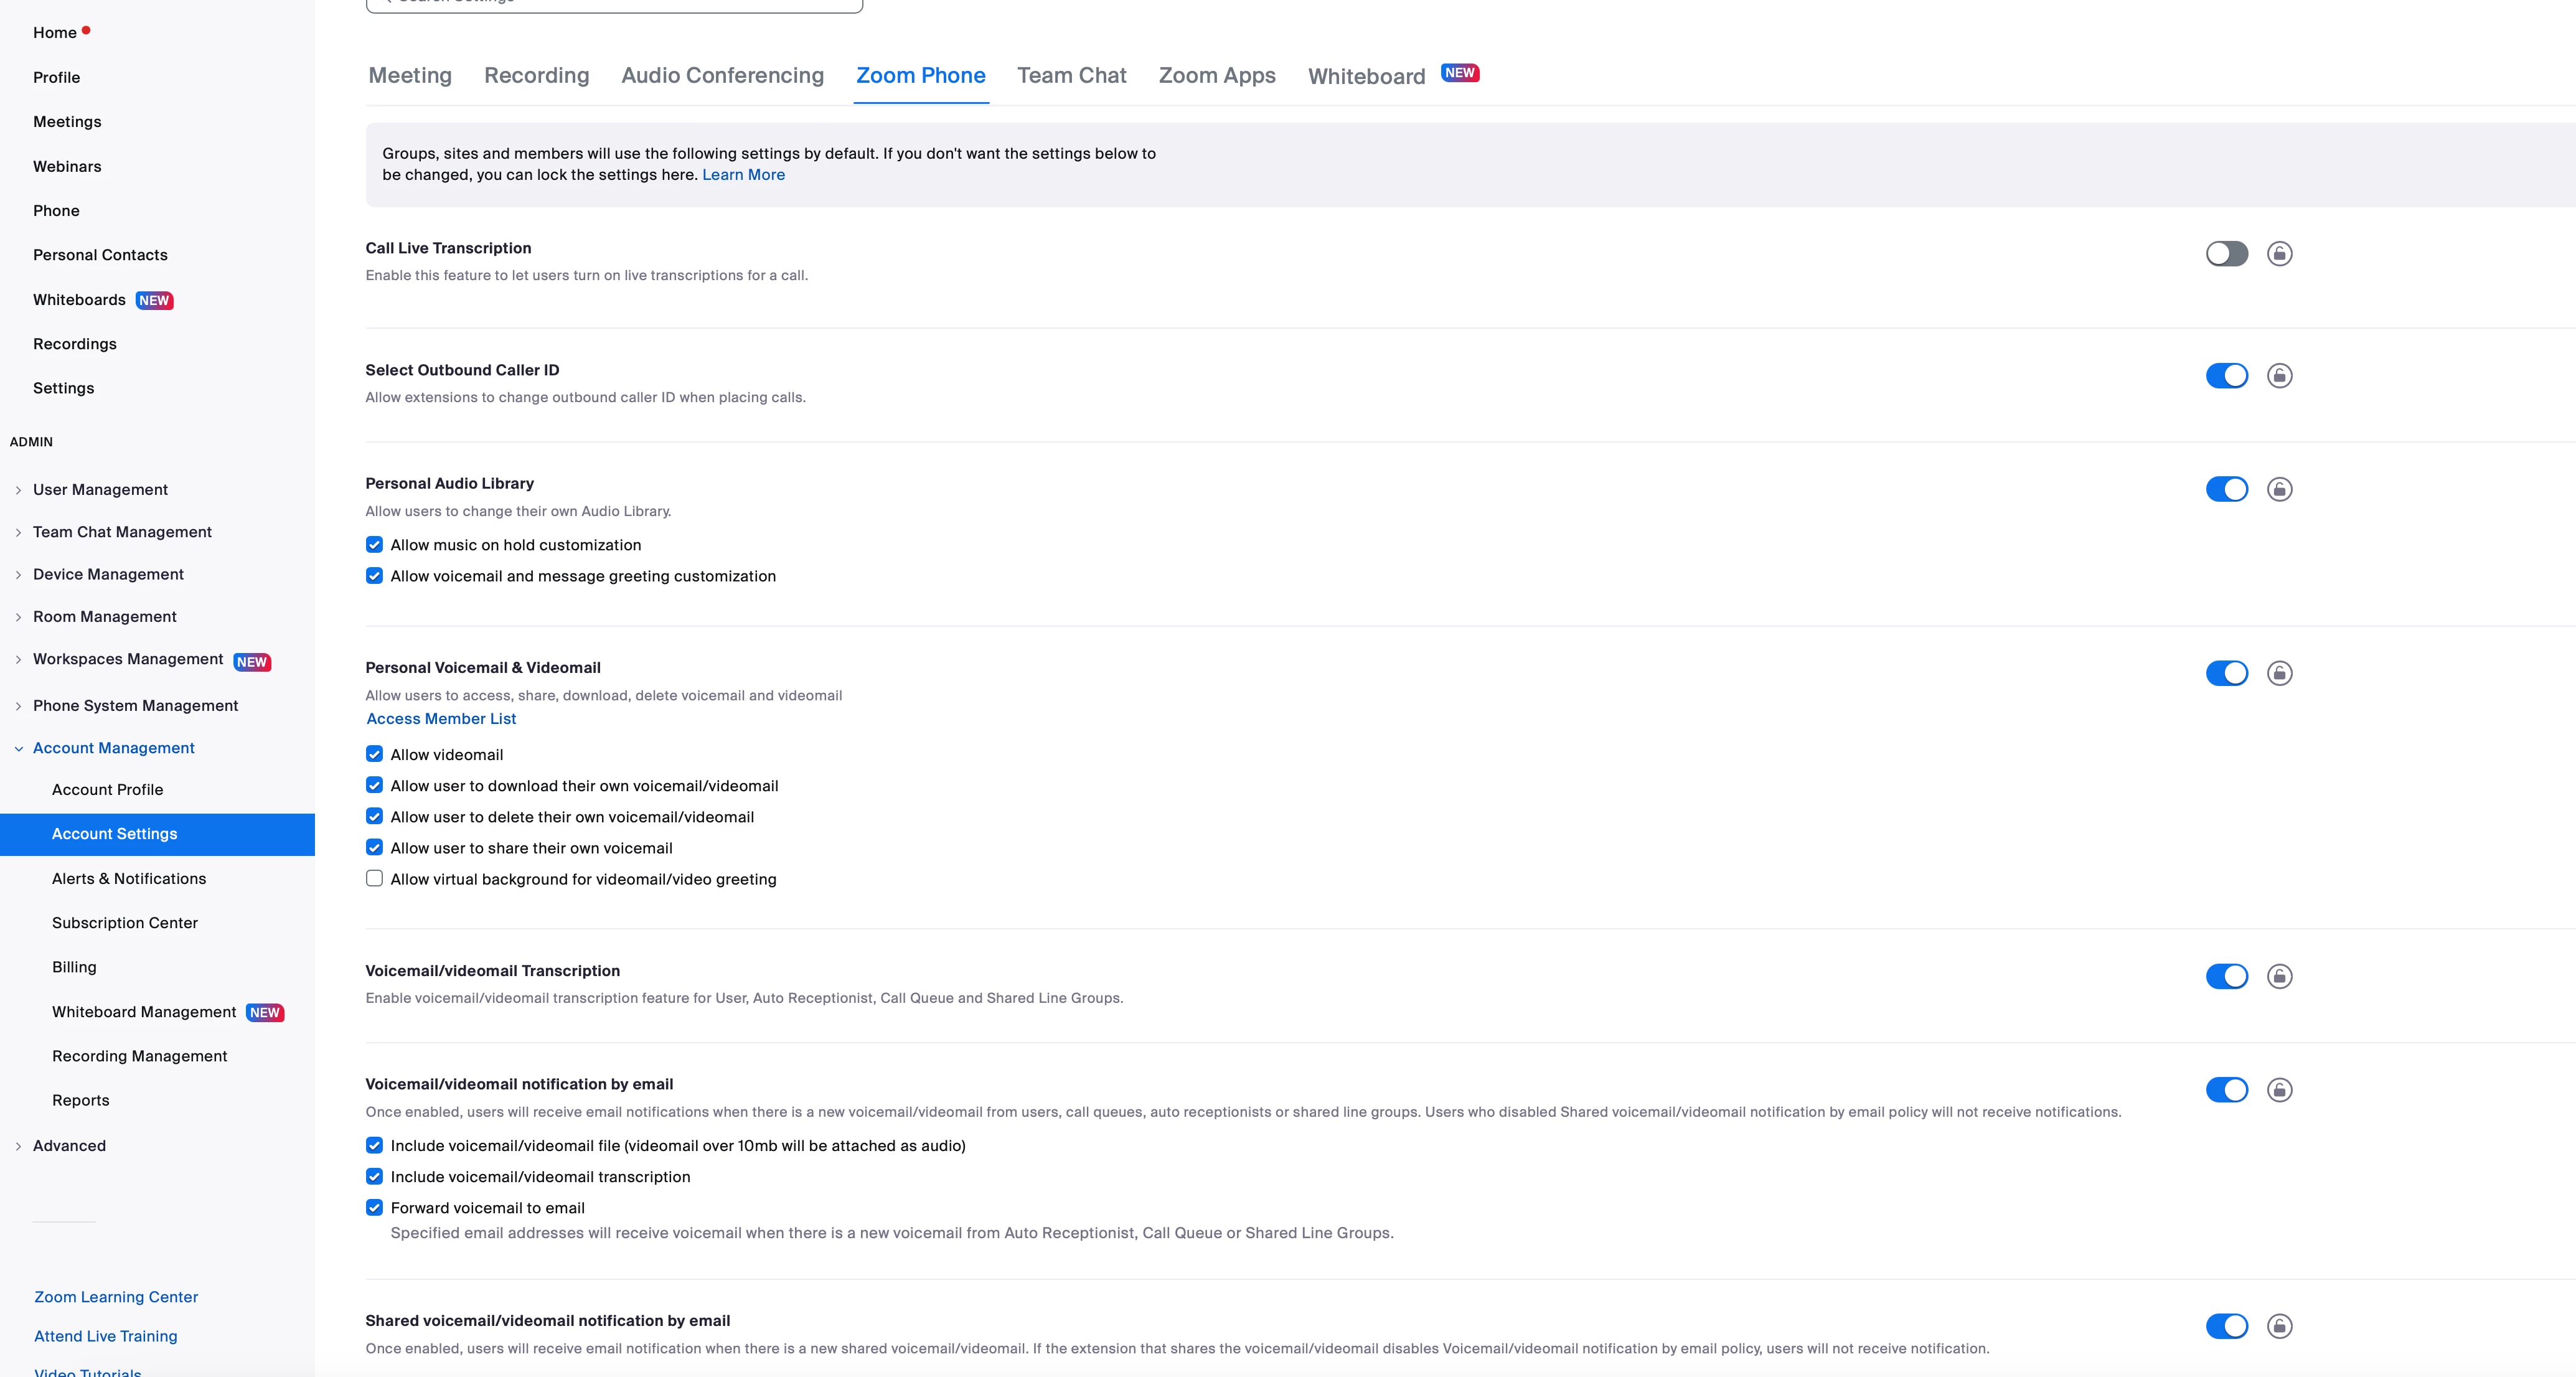This screenshot has width=2576, height=1377.
Task: Lock Voicemail/videomail notification by email setting
Action: 2279,1090
